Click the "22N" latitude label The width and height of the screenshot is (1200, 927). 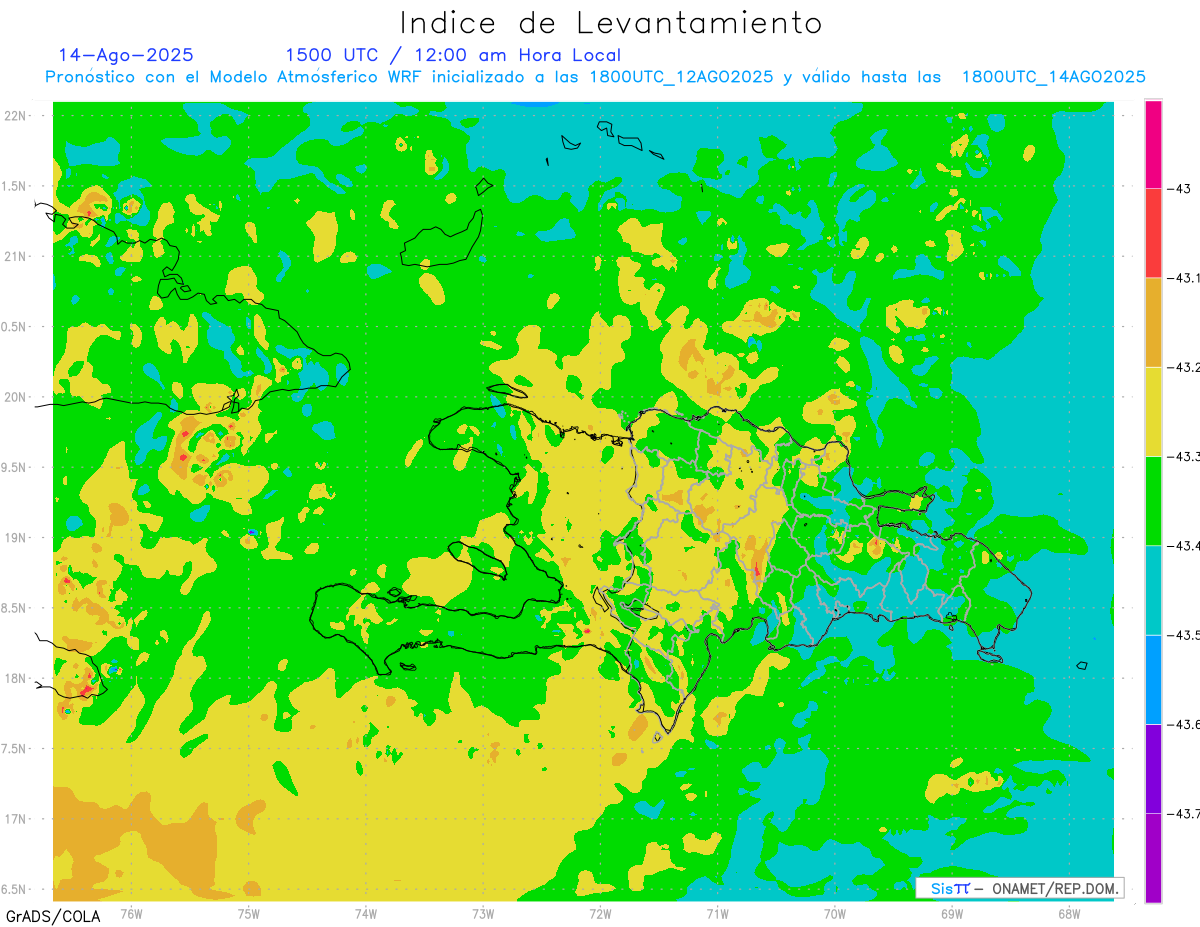17,115
